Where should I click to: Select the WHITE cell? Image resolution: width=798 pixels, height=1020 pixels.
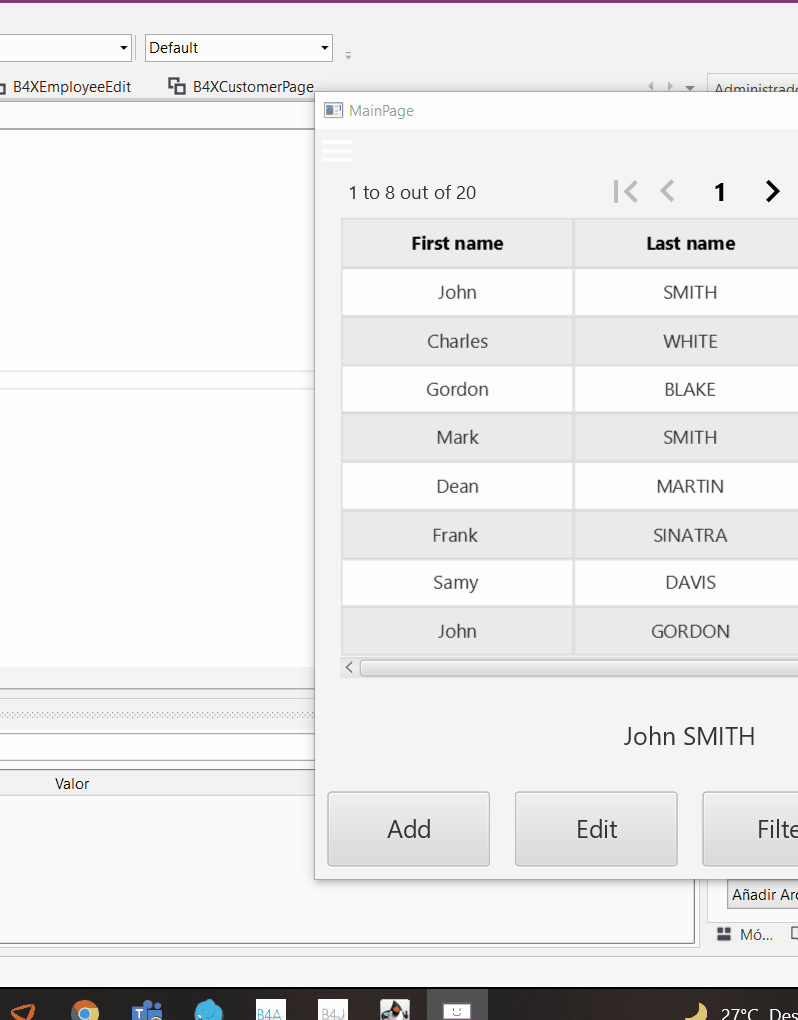(687, 341)
